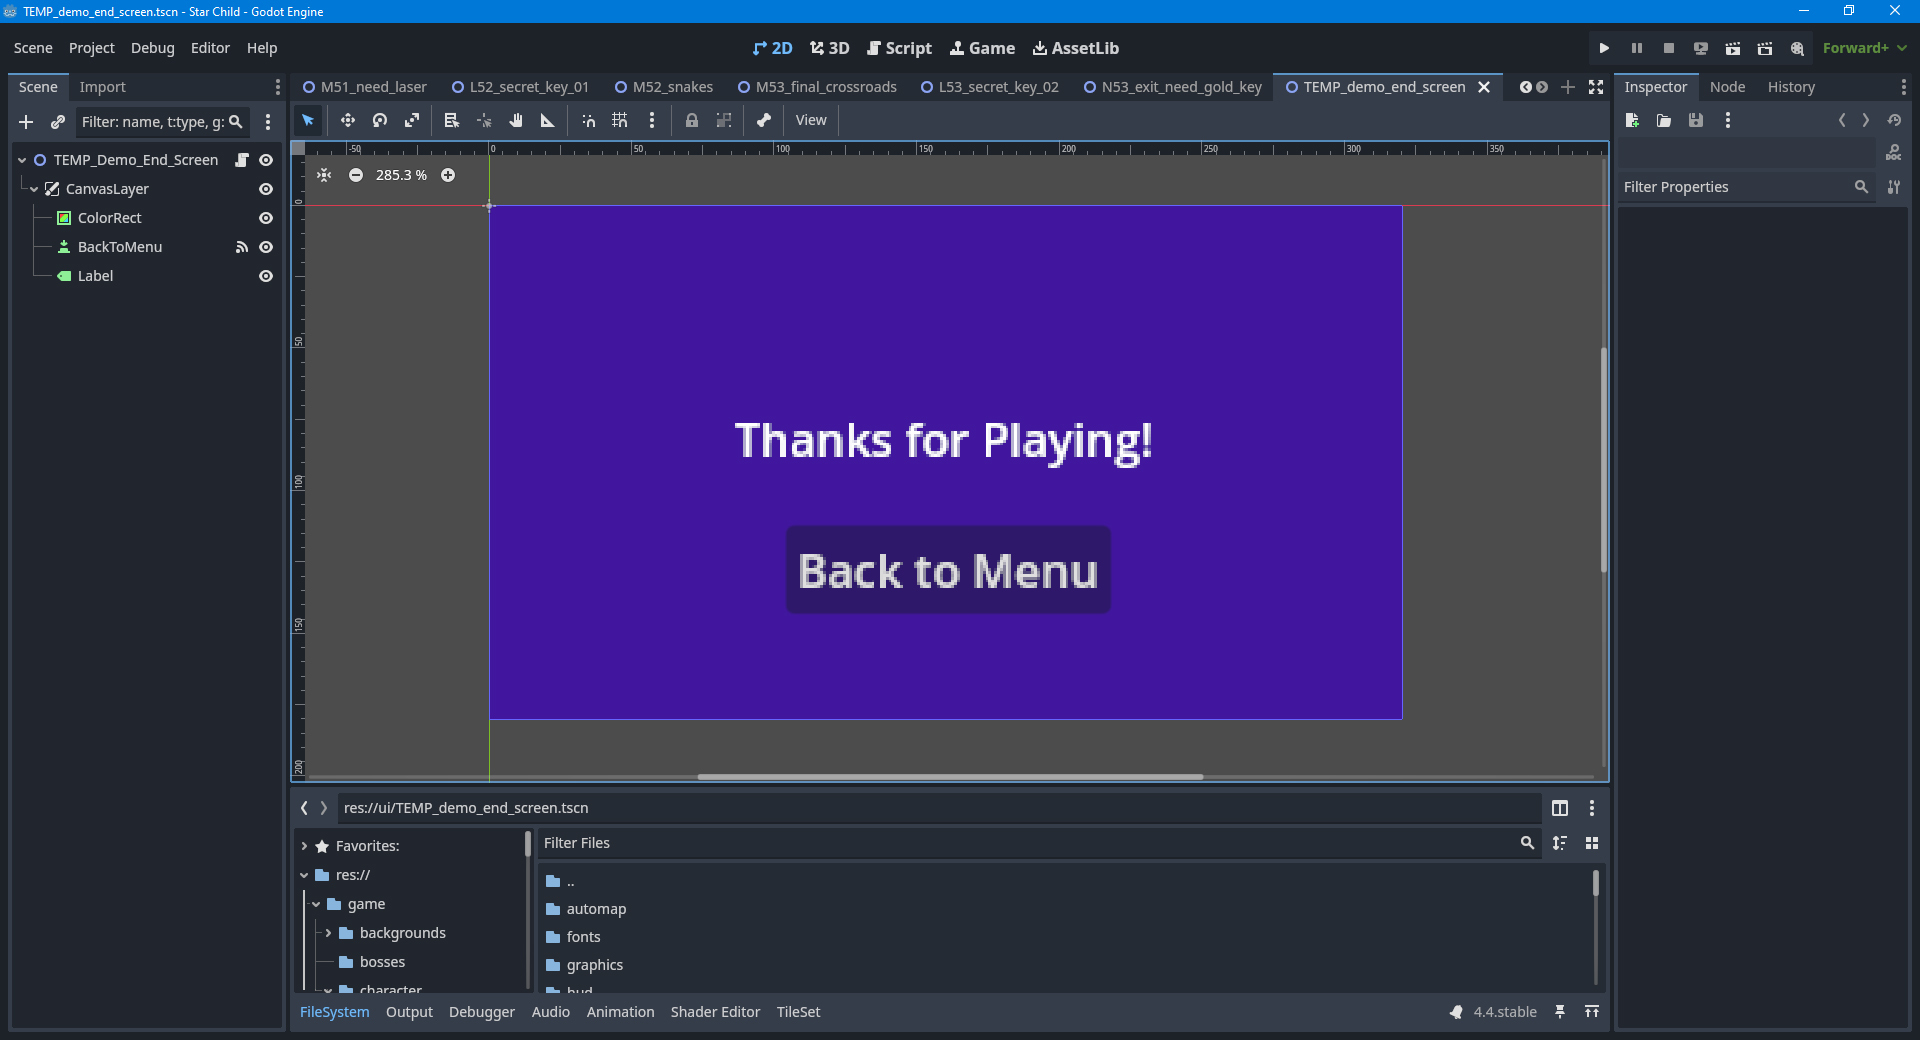Hide the CanvasLayer node

click(266, 189)
